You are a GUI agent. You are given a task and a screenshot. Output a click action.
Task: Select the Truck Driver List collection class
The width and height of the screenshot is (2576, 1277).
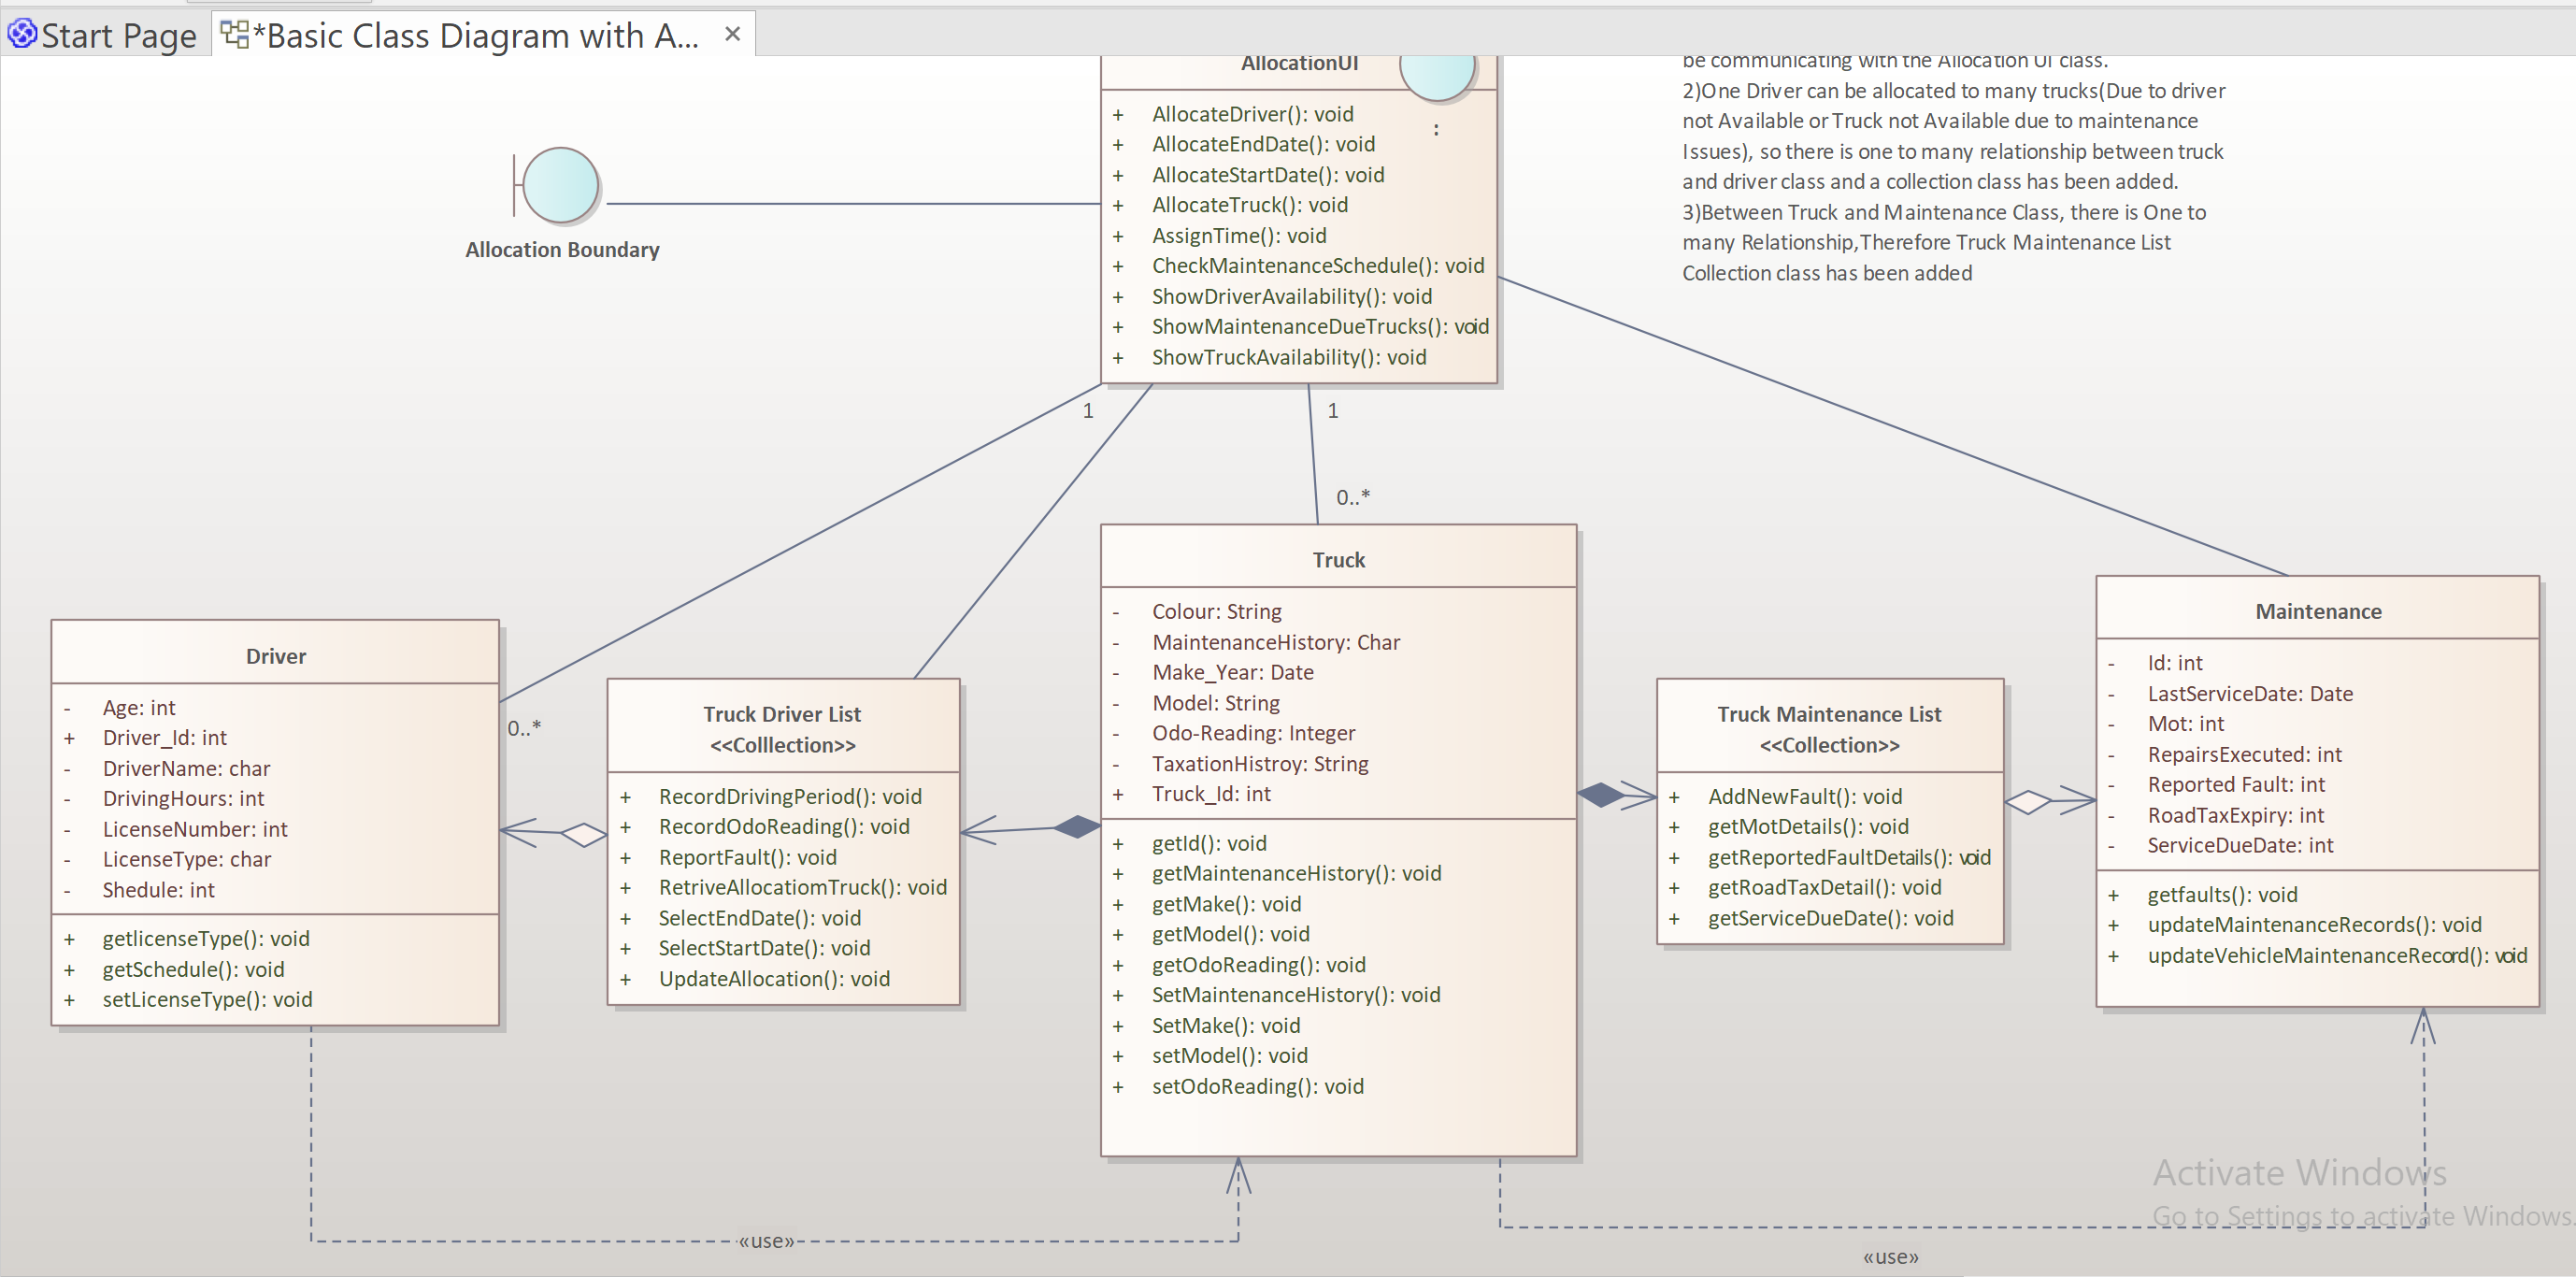(783, 714)
